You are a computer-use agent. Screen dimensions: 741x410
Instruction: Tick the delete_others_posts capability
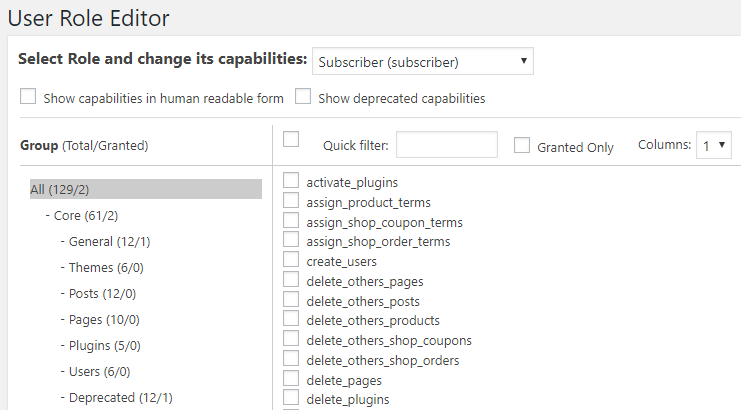[291, 300]
